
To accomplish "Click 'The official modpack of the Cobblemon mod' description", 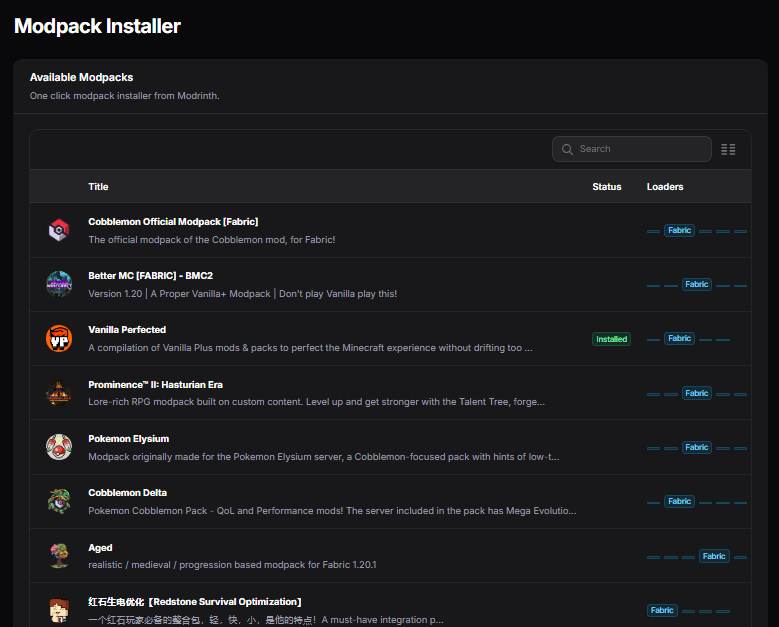I will 212,239.
